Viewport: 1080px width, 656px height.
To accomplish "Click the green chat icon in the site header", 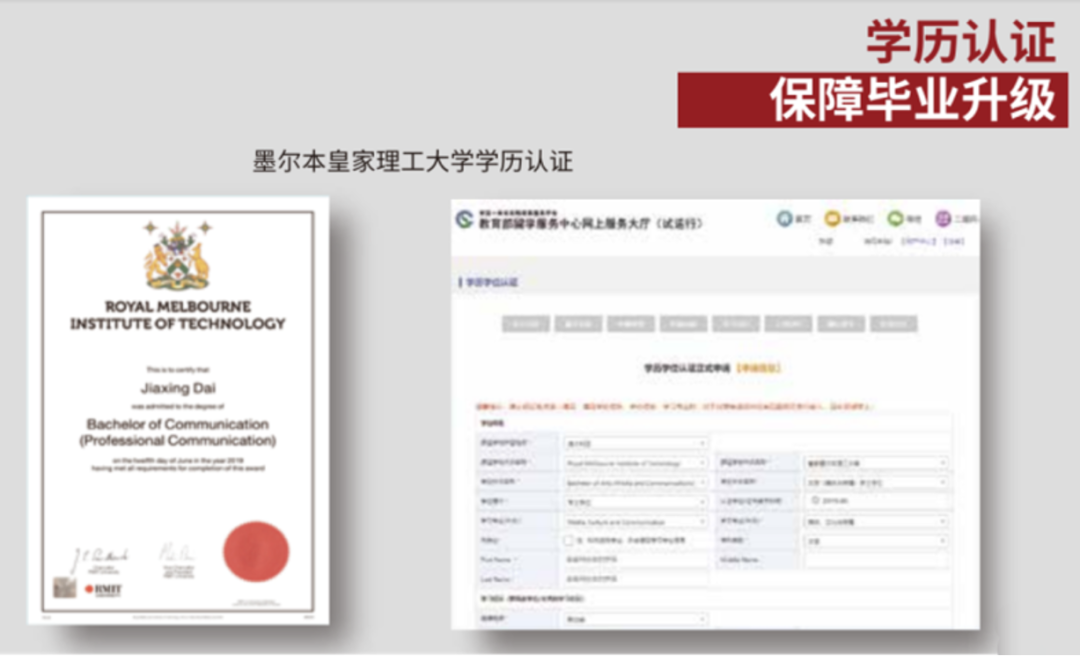I will click(x=895, y=218).
